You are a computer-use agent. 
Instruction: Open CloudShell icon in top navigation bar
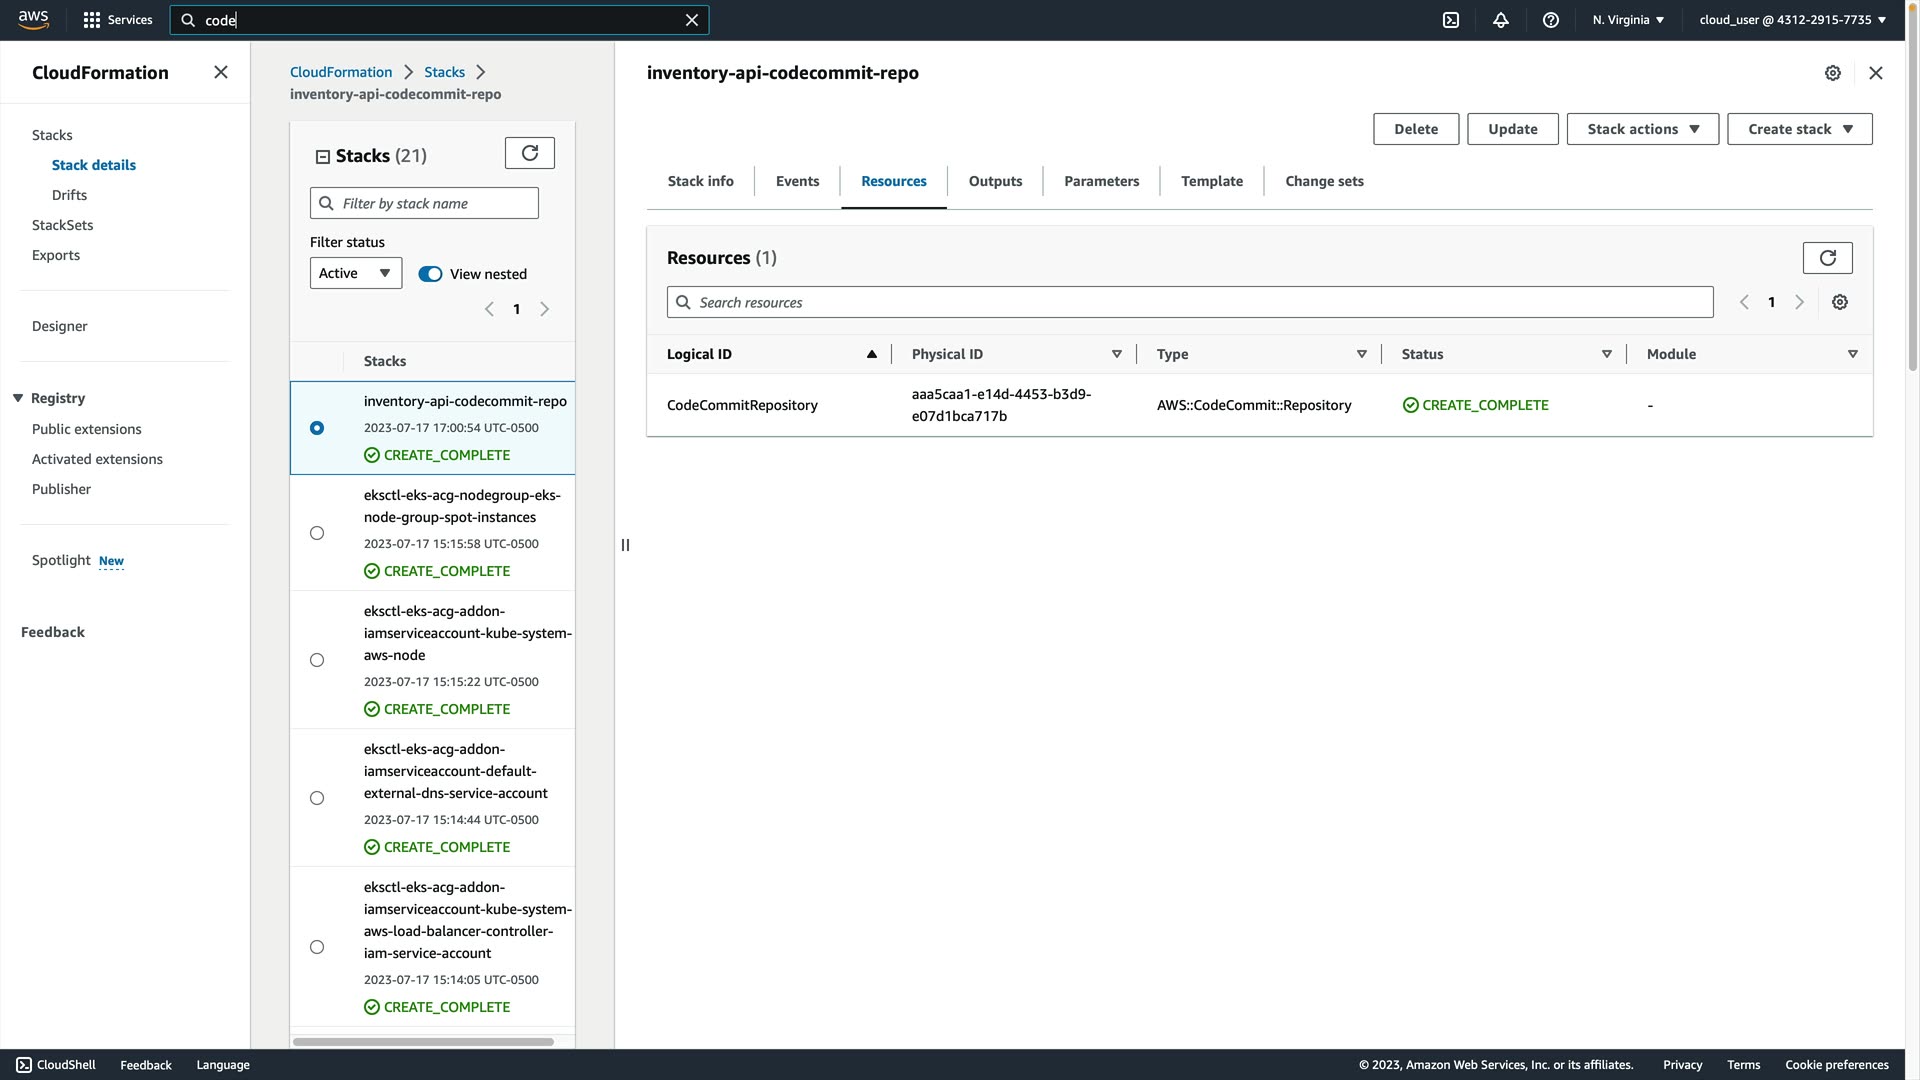pyautogui.click(x=1450, y=20)
